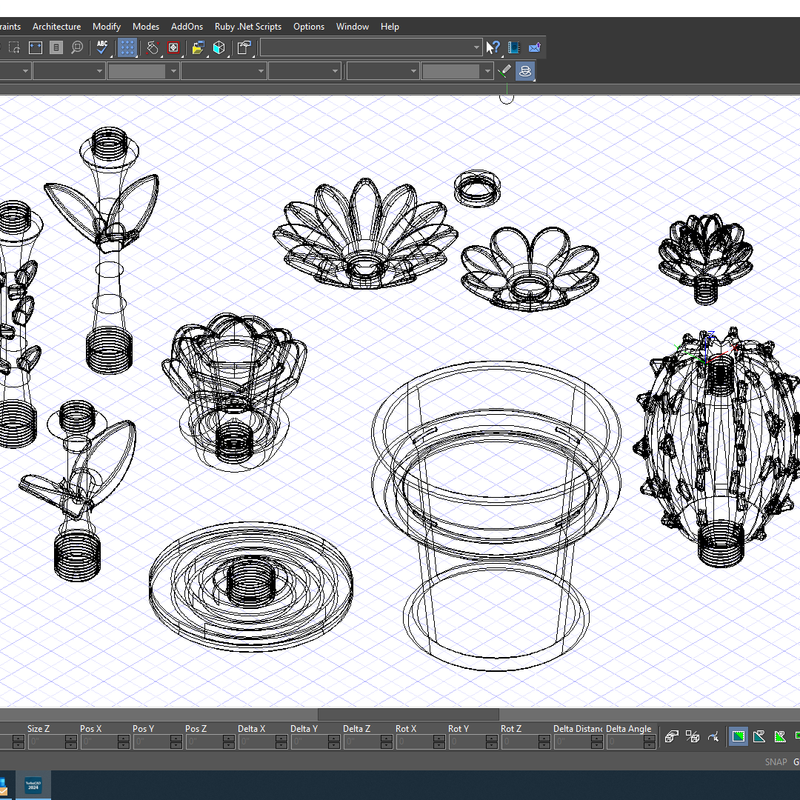Click the percent-style icon in bottom toolbar

692,736
